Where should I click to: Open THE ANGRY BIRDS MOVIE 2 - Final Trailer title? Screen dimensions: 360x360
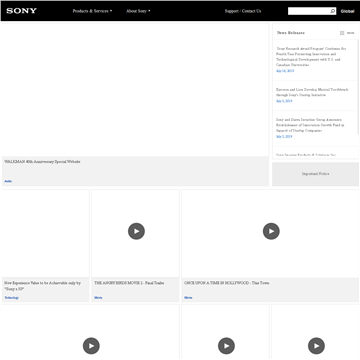coord(129,283)
